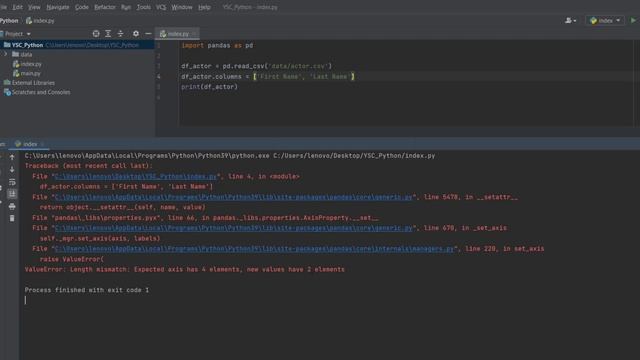Open the Help menu
This screenshot has height=360, width=640.
click(204, 7)
